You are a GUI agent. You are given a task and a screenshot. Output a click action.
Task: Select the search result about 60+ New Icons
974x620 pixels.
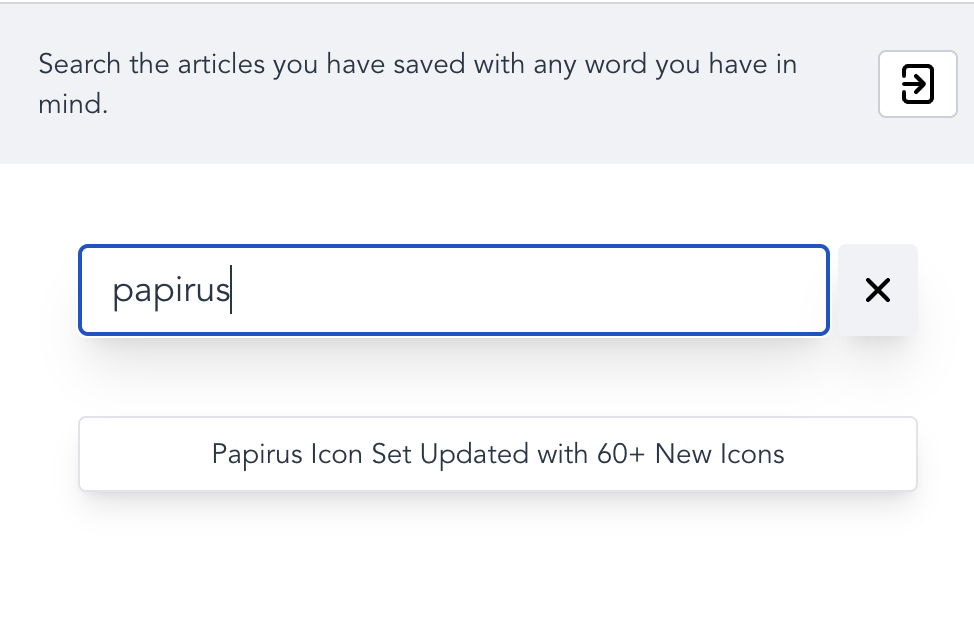click(498, 454)
